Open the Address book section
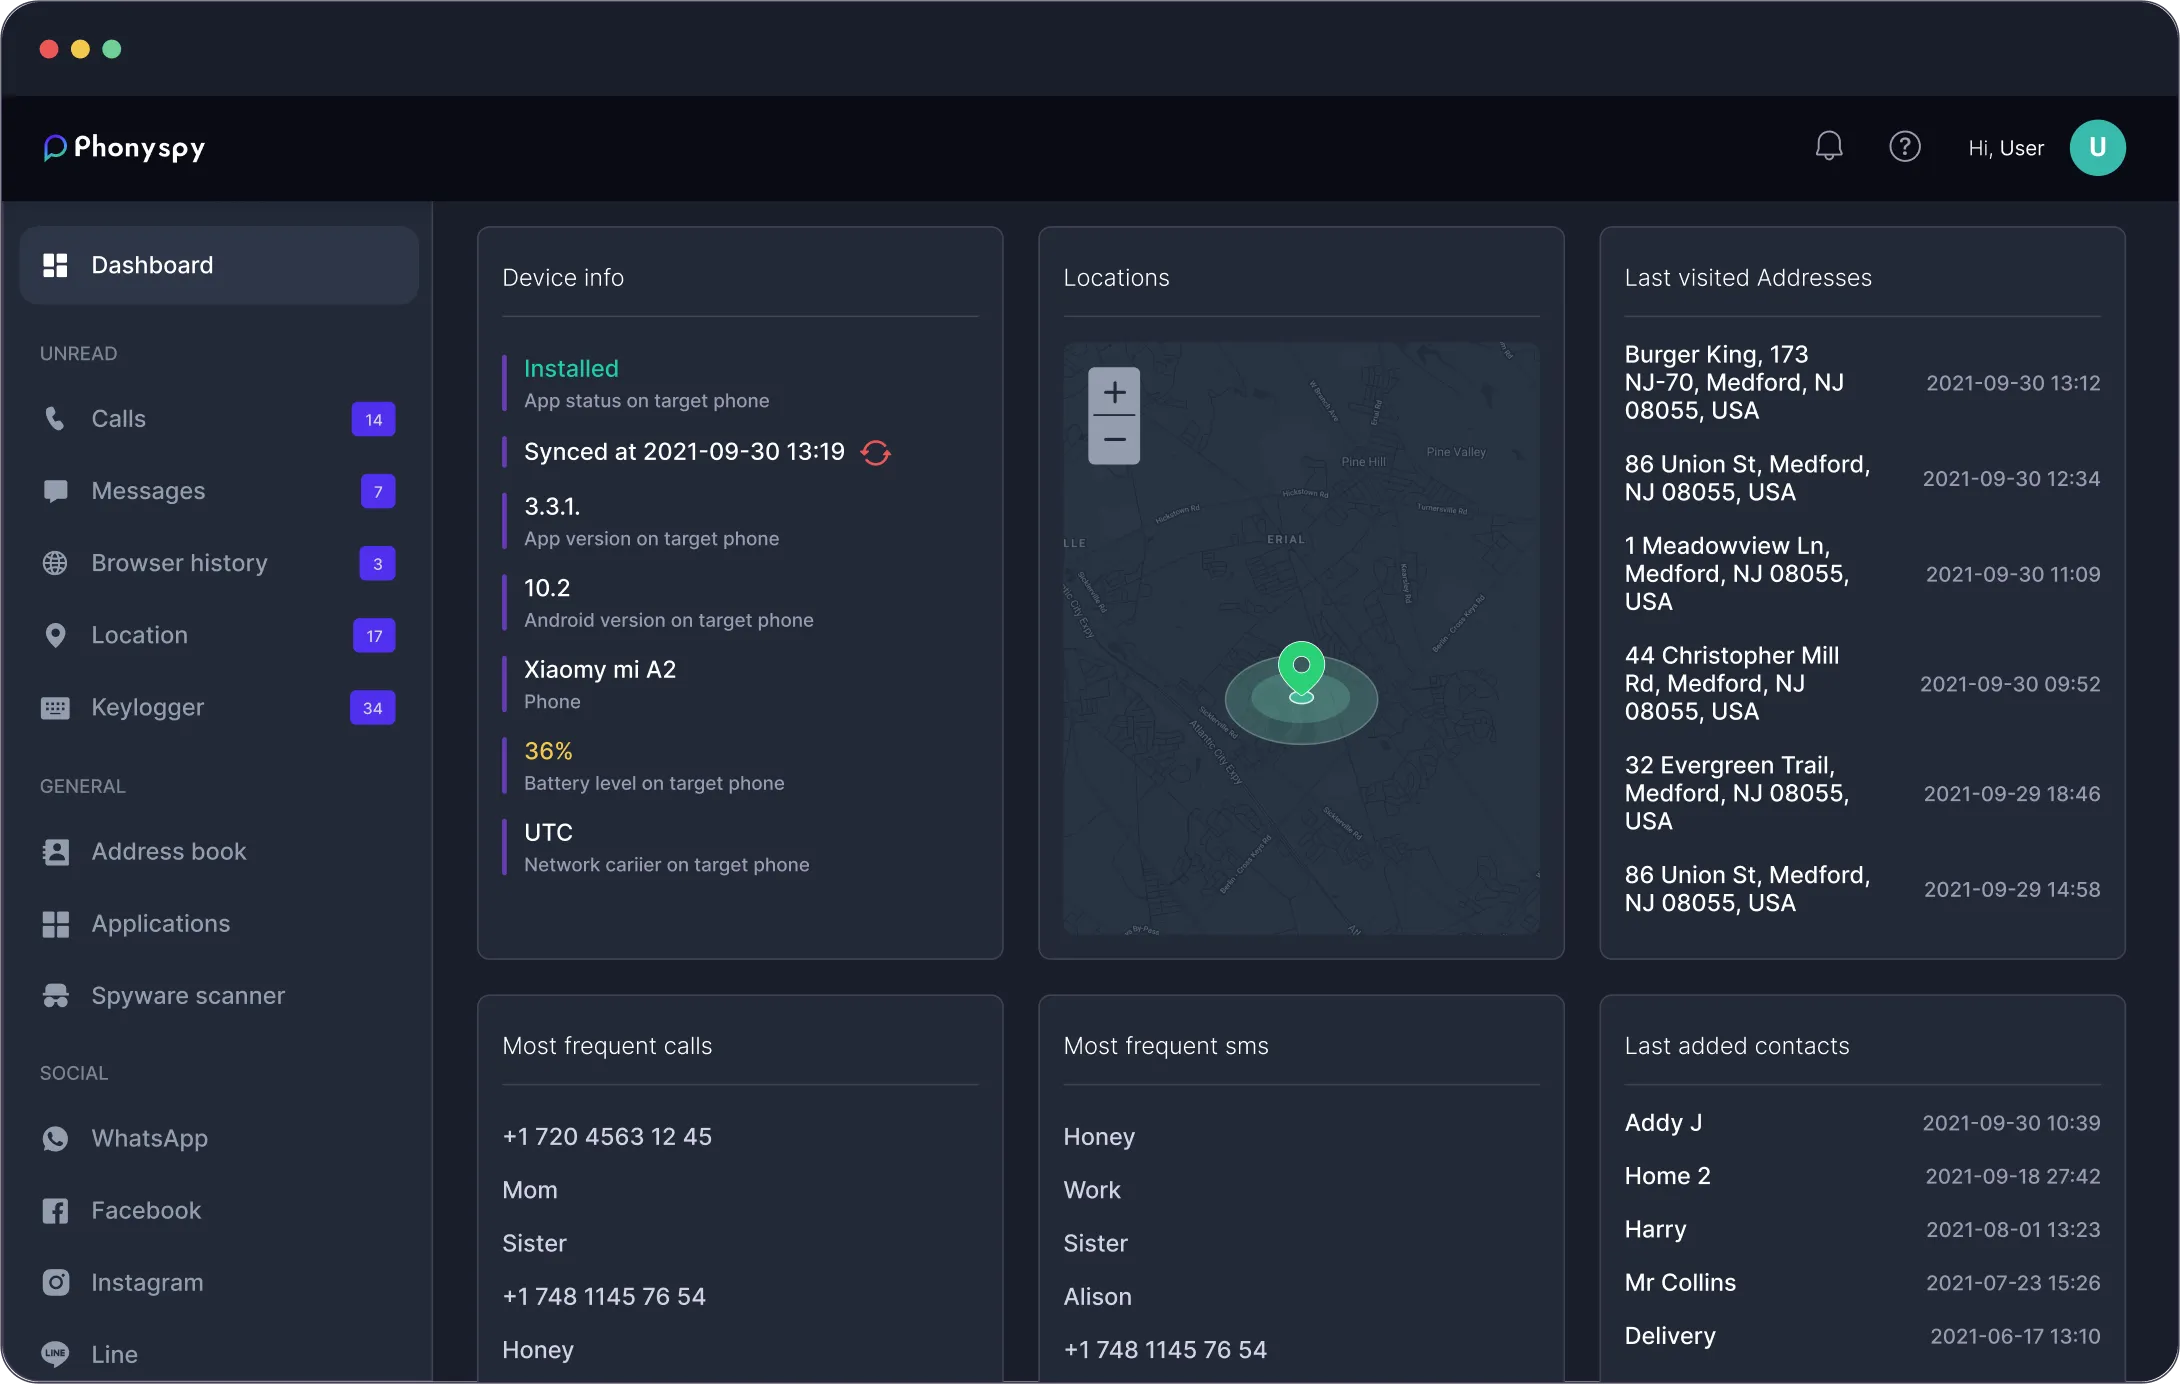Viewport: 2180px width, 1384px height. click(x=169, y=851)
